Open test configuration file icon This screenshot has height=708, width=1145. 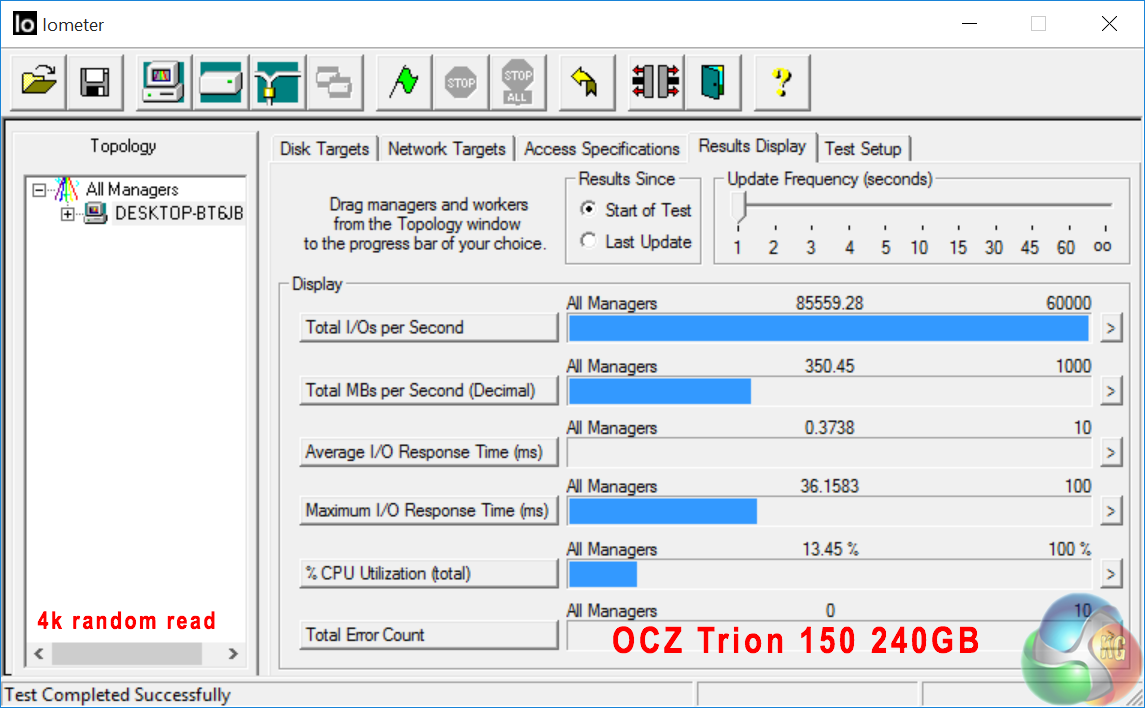pos(39,82)
